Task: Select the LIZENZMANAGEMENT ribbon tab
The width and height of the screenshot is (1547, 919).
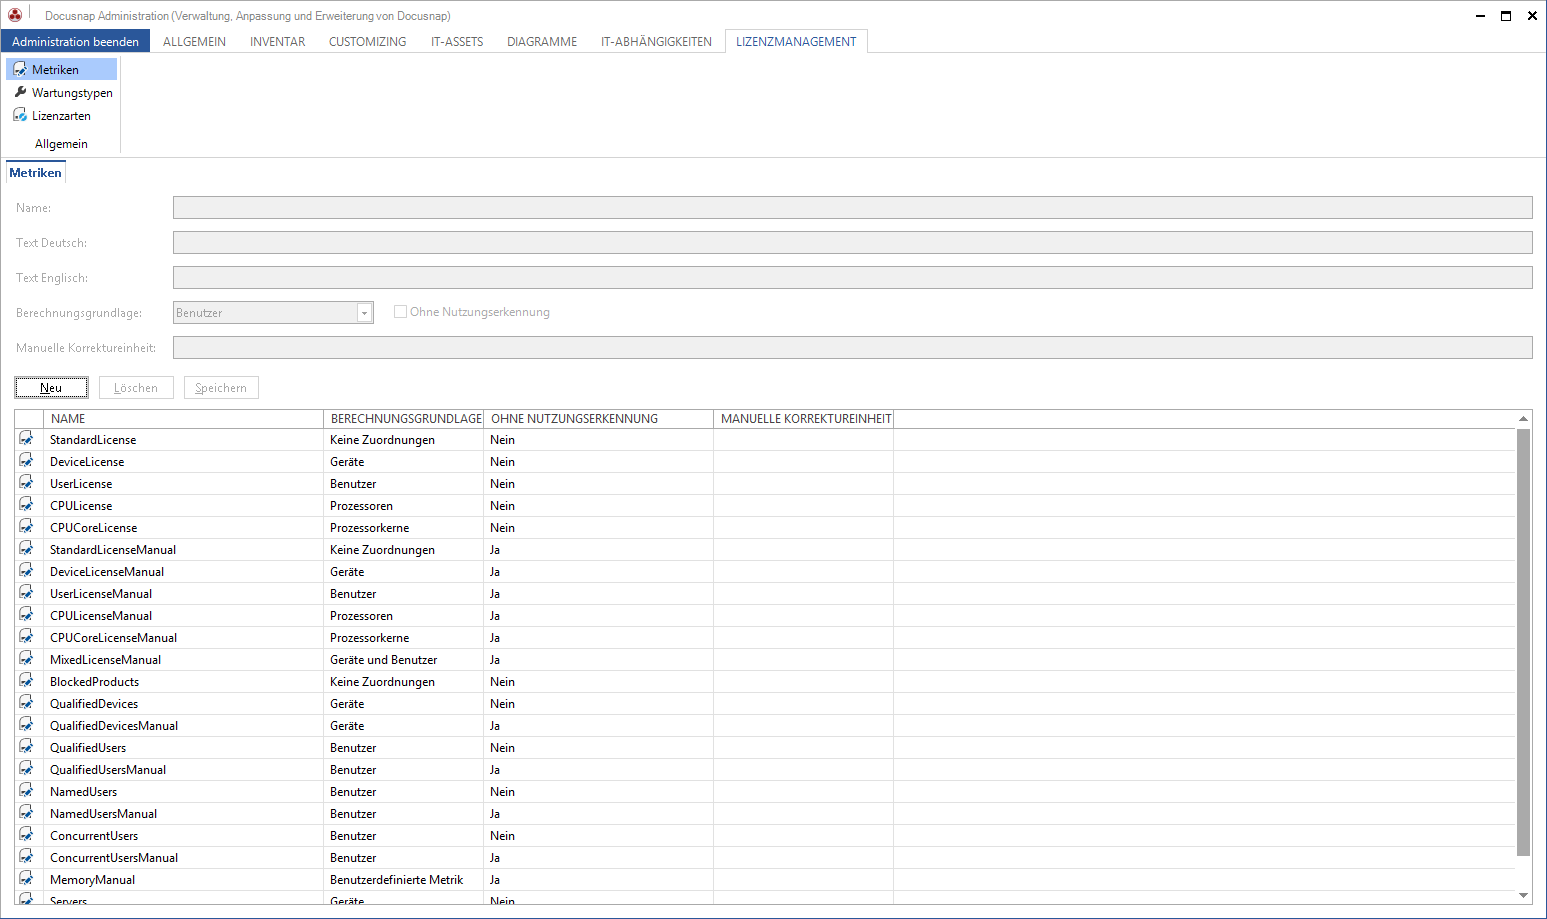Action: (796, 41)
